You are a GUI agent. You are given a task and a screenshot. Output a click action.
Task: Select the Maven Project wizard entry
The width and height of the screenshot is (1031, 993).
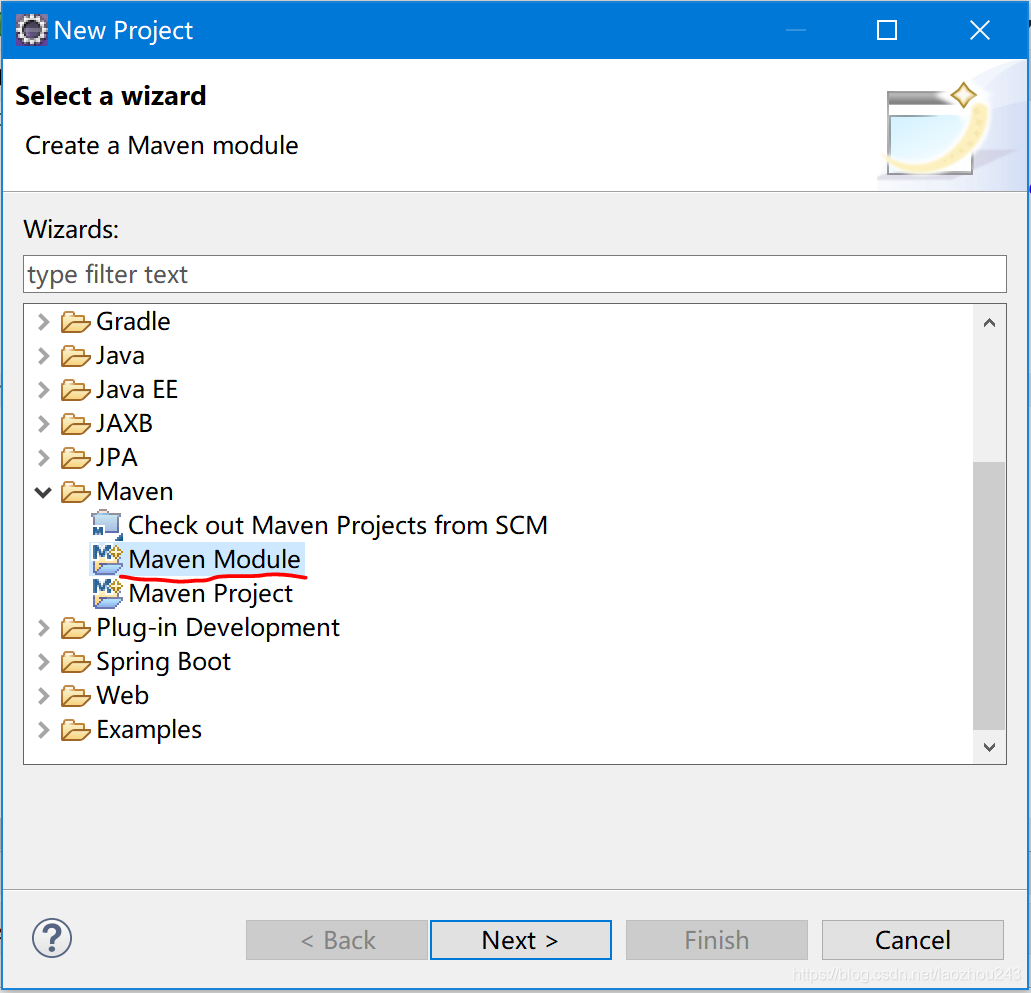210,594
